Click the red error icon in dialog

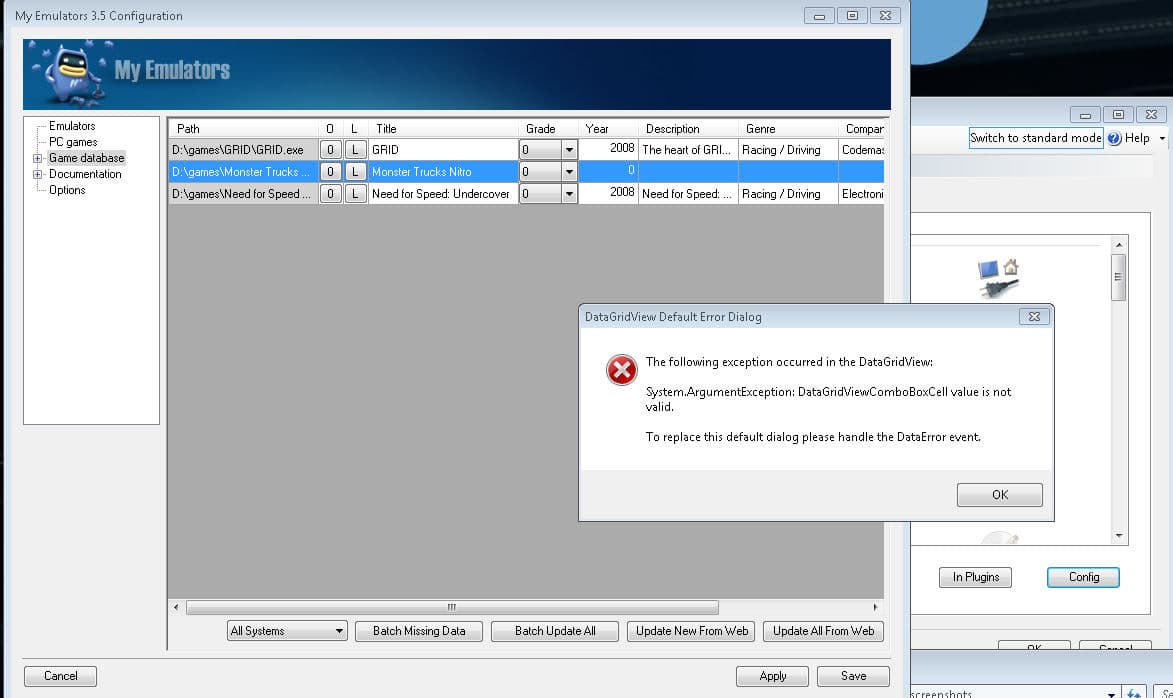pos(622,370)
